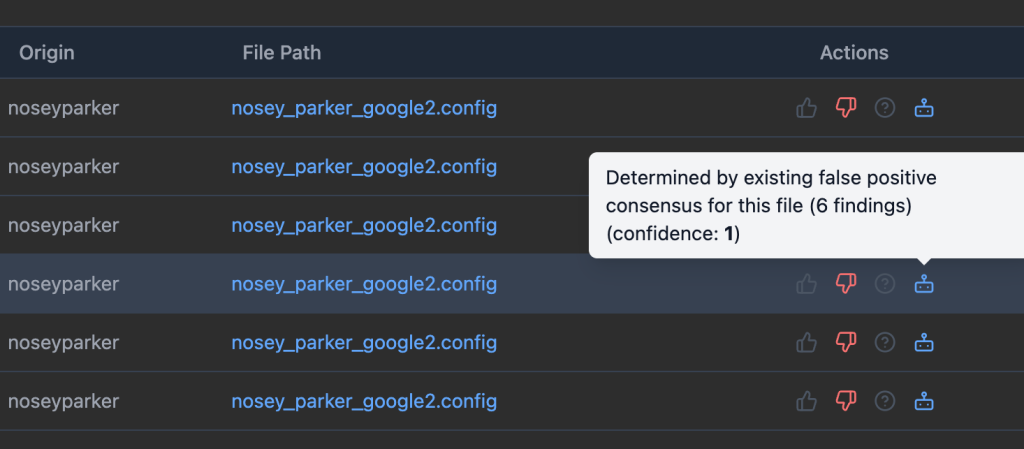Click question mark icon in fifth row
The height and width of the screenshot is (449, 1024).
click(884, 343)
